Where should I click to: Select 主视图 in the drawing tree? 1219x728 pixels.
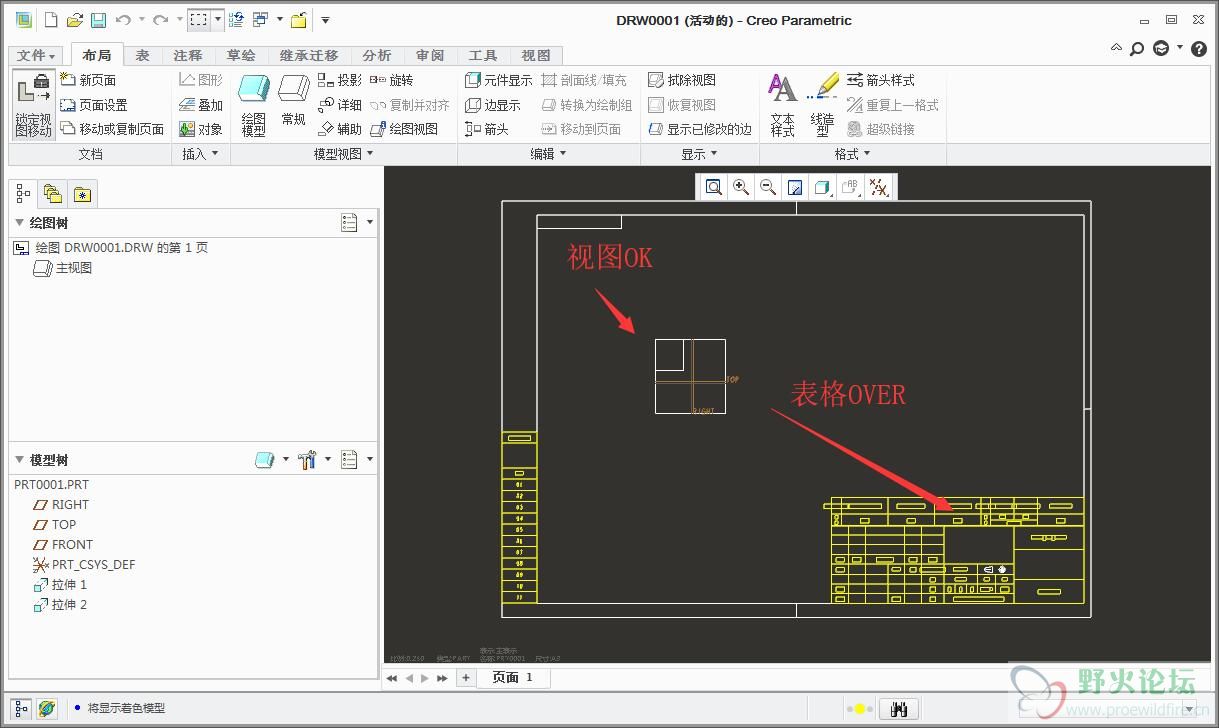(64, 268)
